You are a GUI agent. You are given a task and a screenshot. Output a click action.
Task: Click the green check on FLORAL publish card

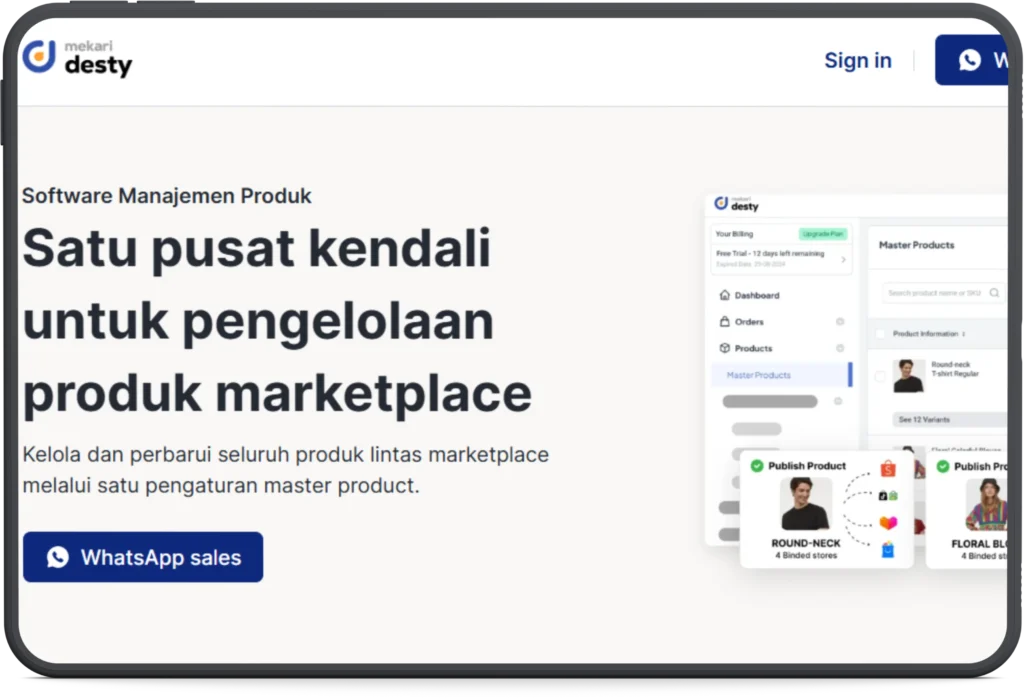(x=943, y=466)
